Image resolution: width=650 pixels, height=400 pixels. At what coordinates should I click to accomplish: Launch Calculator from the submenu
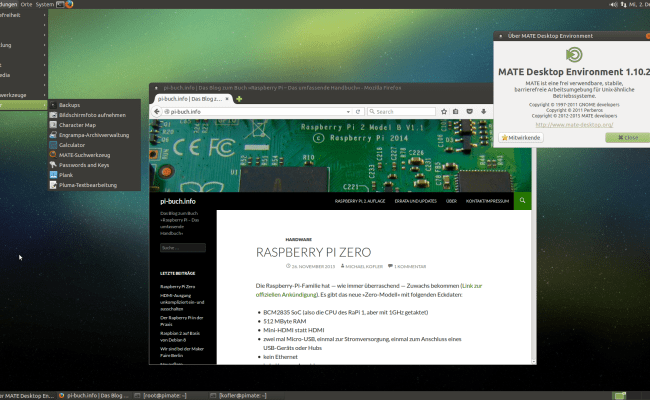coord(95,145)
